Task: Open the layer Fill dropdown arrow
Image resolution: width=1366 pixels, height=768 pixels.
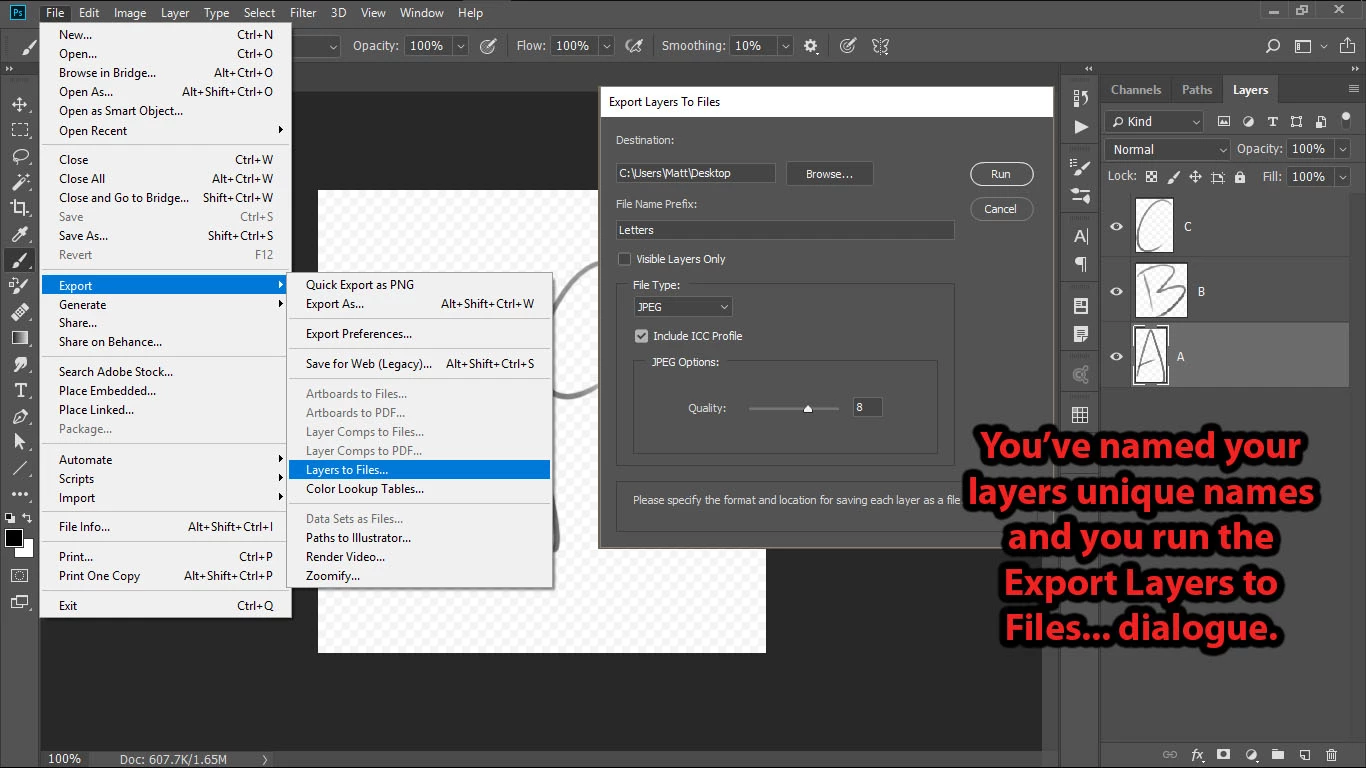Action: point(1342,177)
